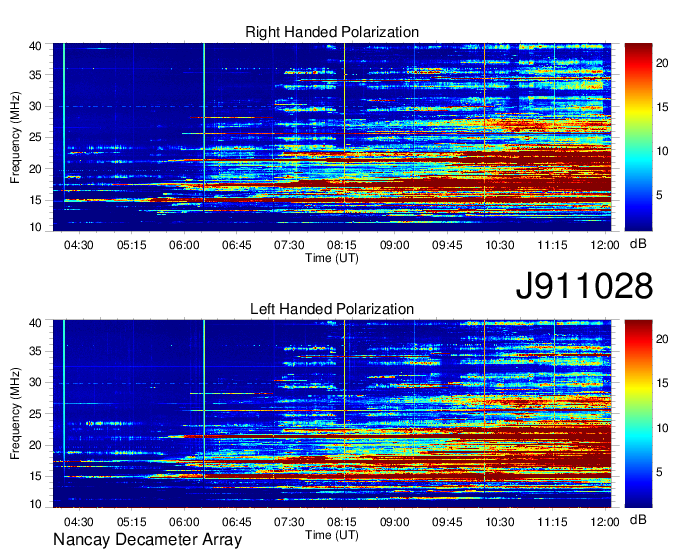The image size is (680, 552).
Task: Click the dB unit label under the bottom color bar
Action: (638, 519)
